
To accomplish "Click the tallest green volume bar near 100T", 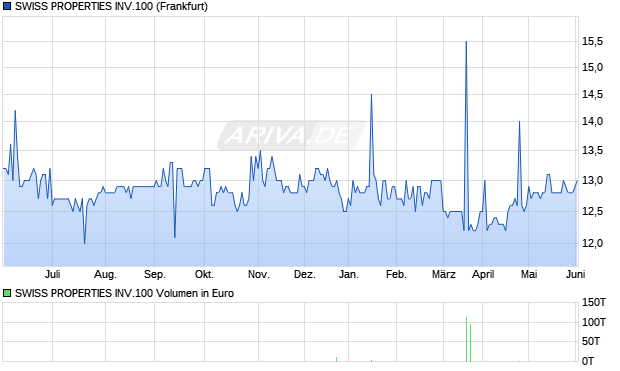I will (x=467, y=339).
